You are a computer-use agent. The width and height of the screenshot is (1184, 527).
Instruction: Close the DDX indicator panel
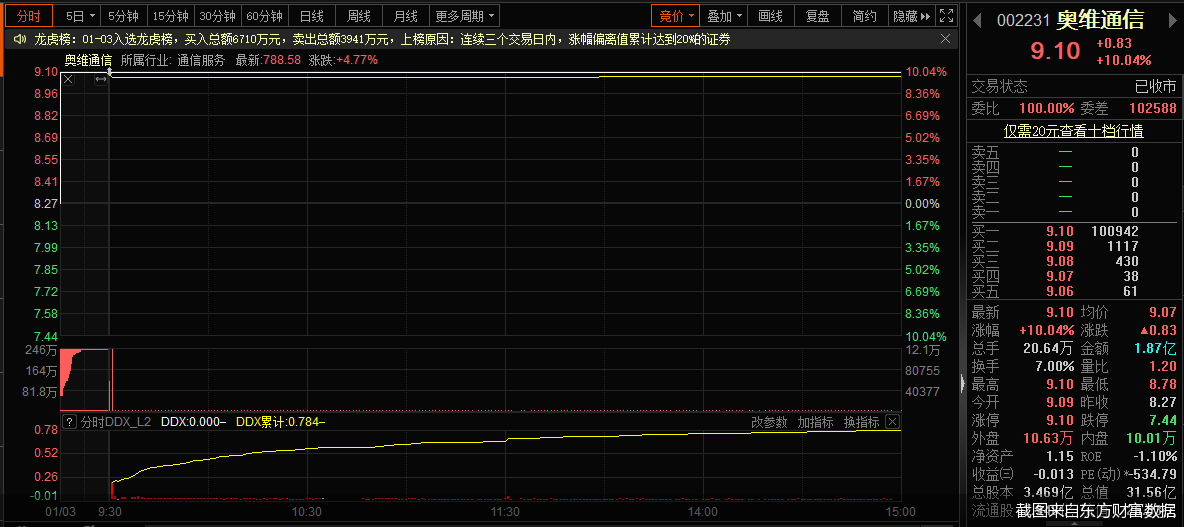click(892, 422)
